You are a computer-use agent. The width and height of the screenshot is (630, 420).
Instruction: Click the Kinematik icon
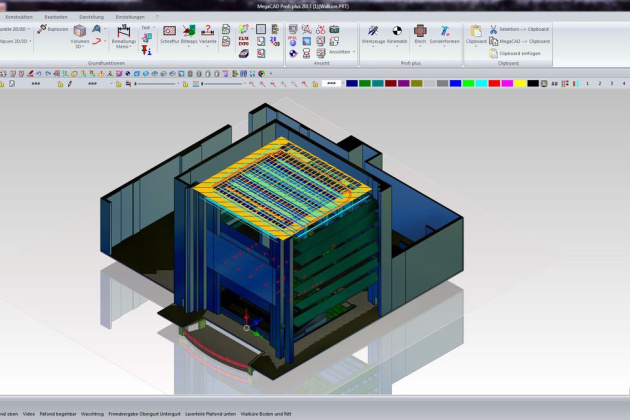click(396, 33)
